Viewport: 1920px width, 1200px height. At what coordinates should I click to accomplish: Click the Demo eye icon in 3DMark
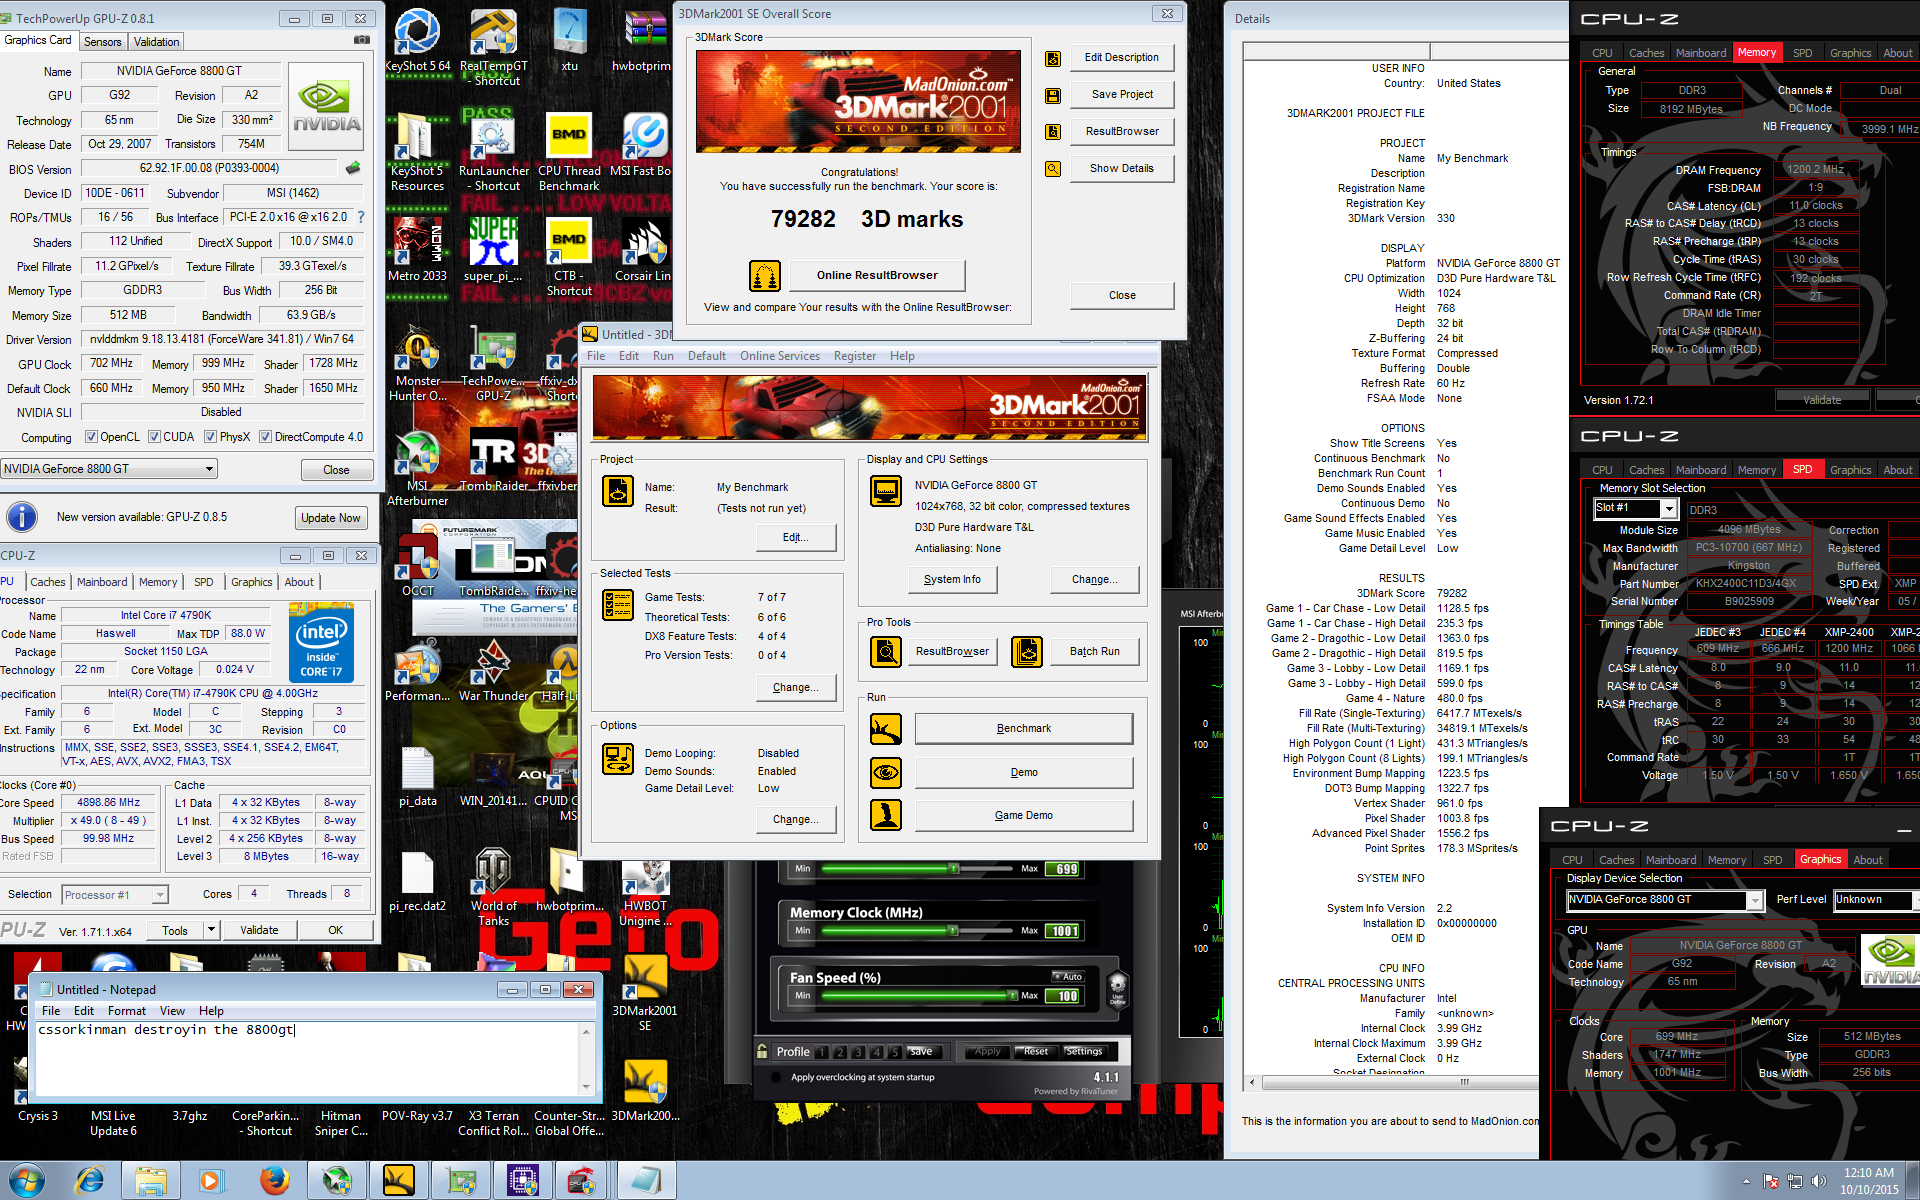pyautogui.click(x=885, y=772)
